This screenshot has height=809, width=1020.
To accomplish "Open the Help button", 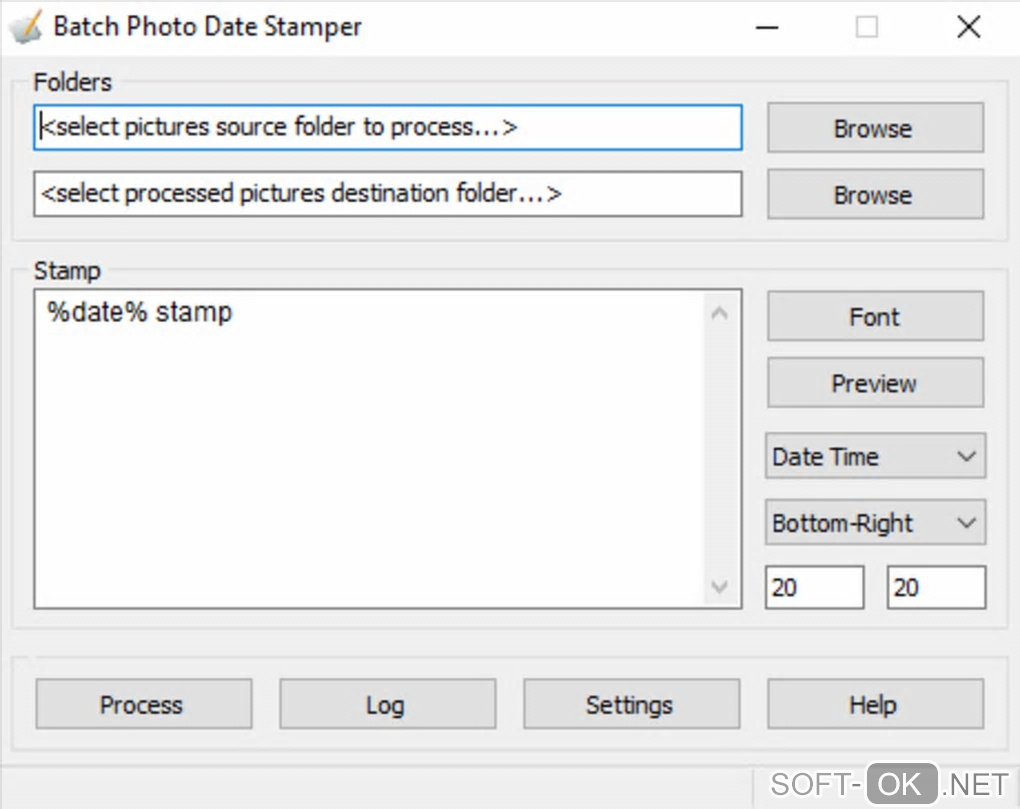I will coord(875,705).
